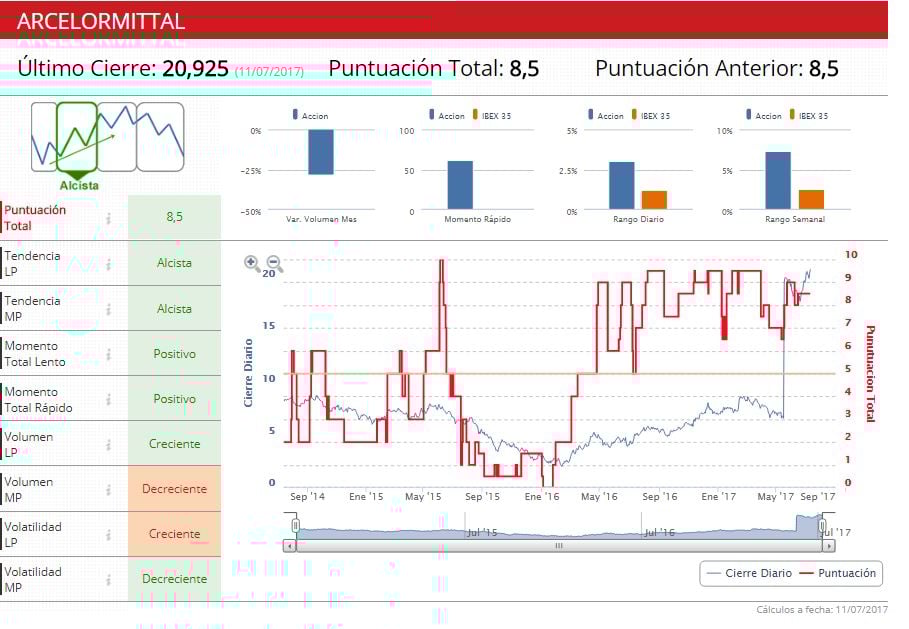Click the Puntuación Total: 8,5 header text
The height and width of the screenshot is (629, 909).
click(x=434, y=68)
